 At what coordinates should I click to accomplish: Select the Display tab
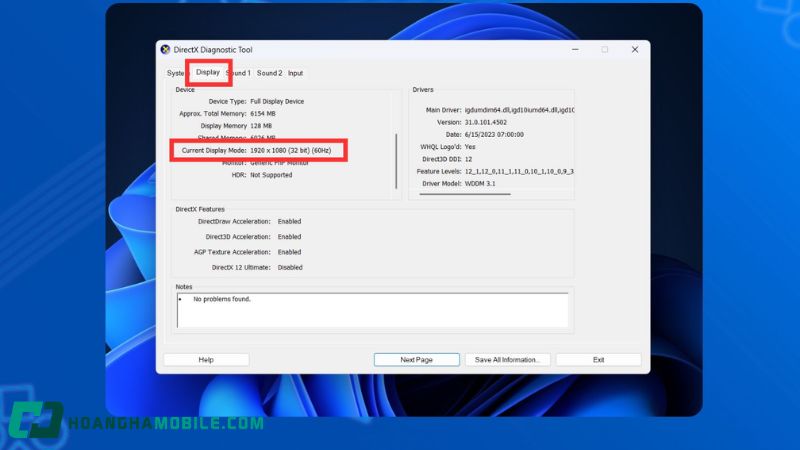pos(208,72)
